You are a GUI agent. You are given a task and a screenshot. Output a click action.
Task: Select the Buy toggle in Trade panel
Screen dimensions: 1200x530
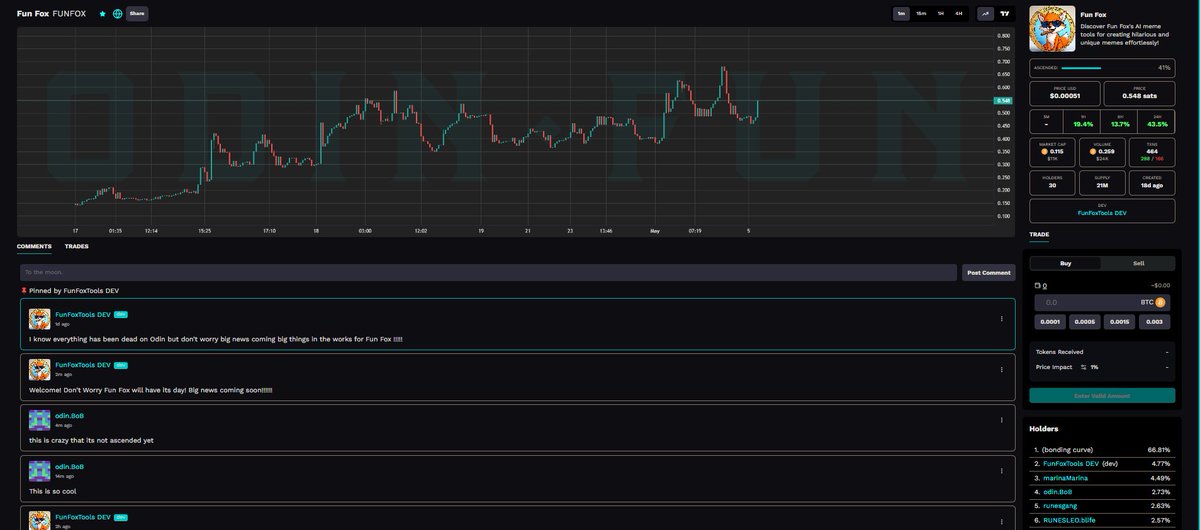tap(1065, 263)
